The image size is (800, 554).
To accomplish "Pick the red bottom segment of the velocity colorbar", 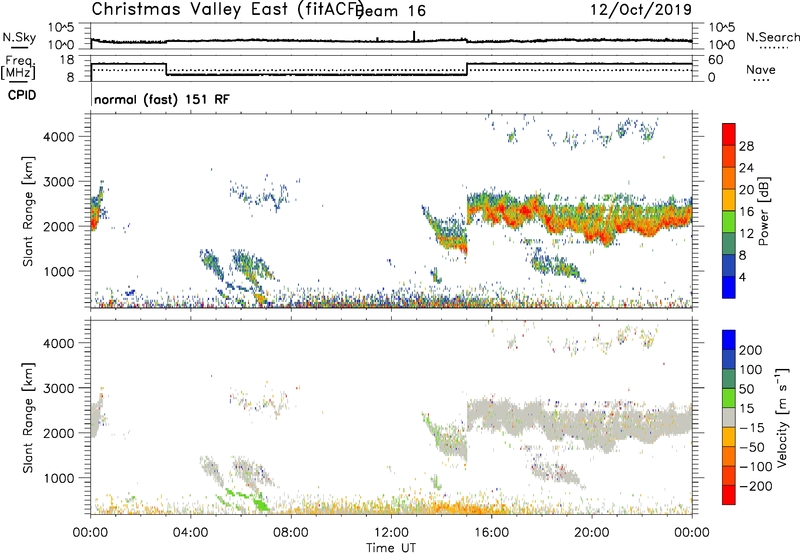I will (x=729, y=495).
